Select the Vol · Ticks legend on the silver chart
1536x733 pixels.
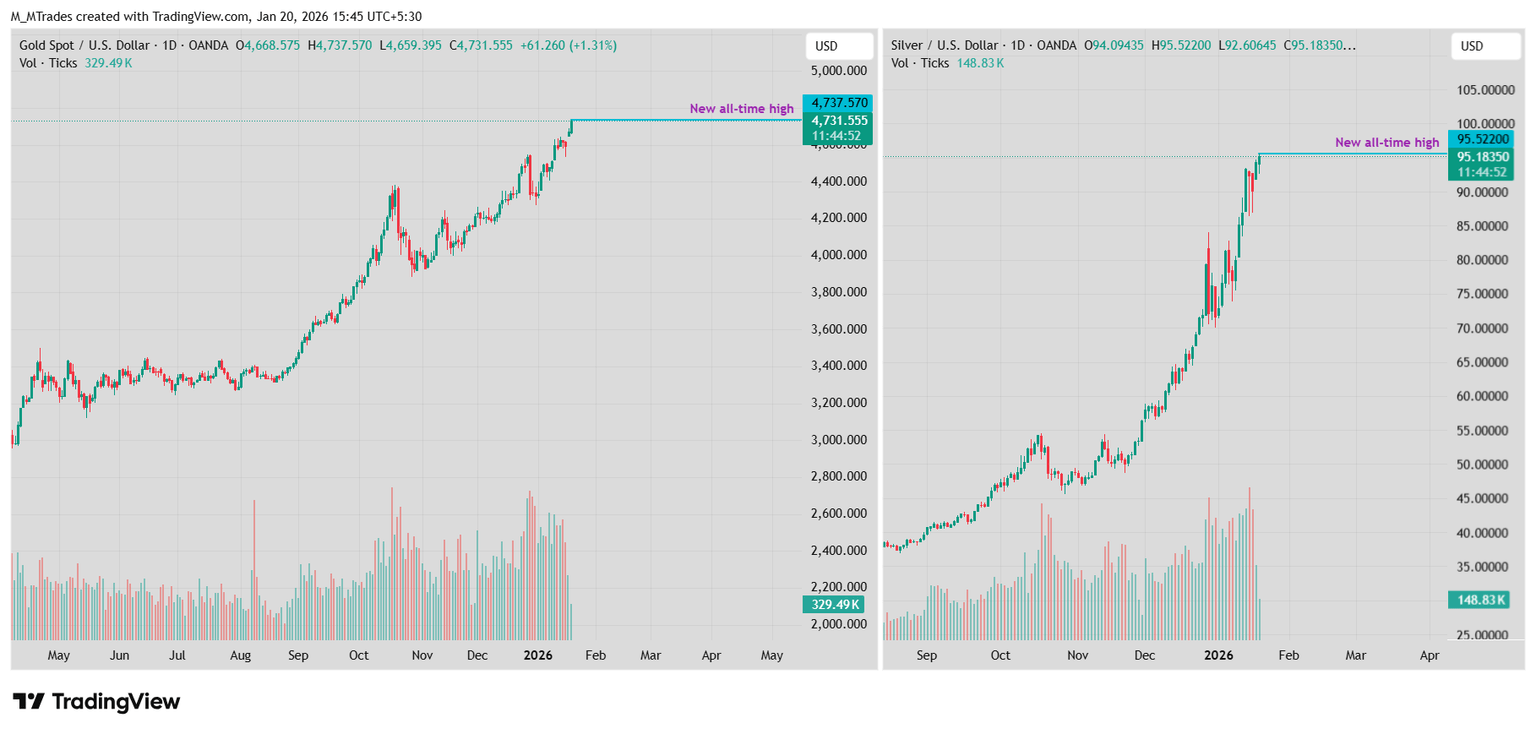click(920, 63)
